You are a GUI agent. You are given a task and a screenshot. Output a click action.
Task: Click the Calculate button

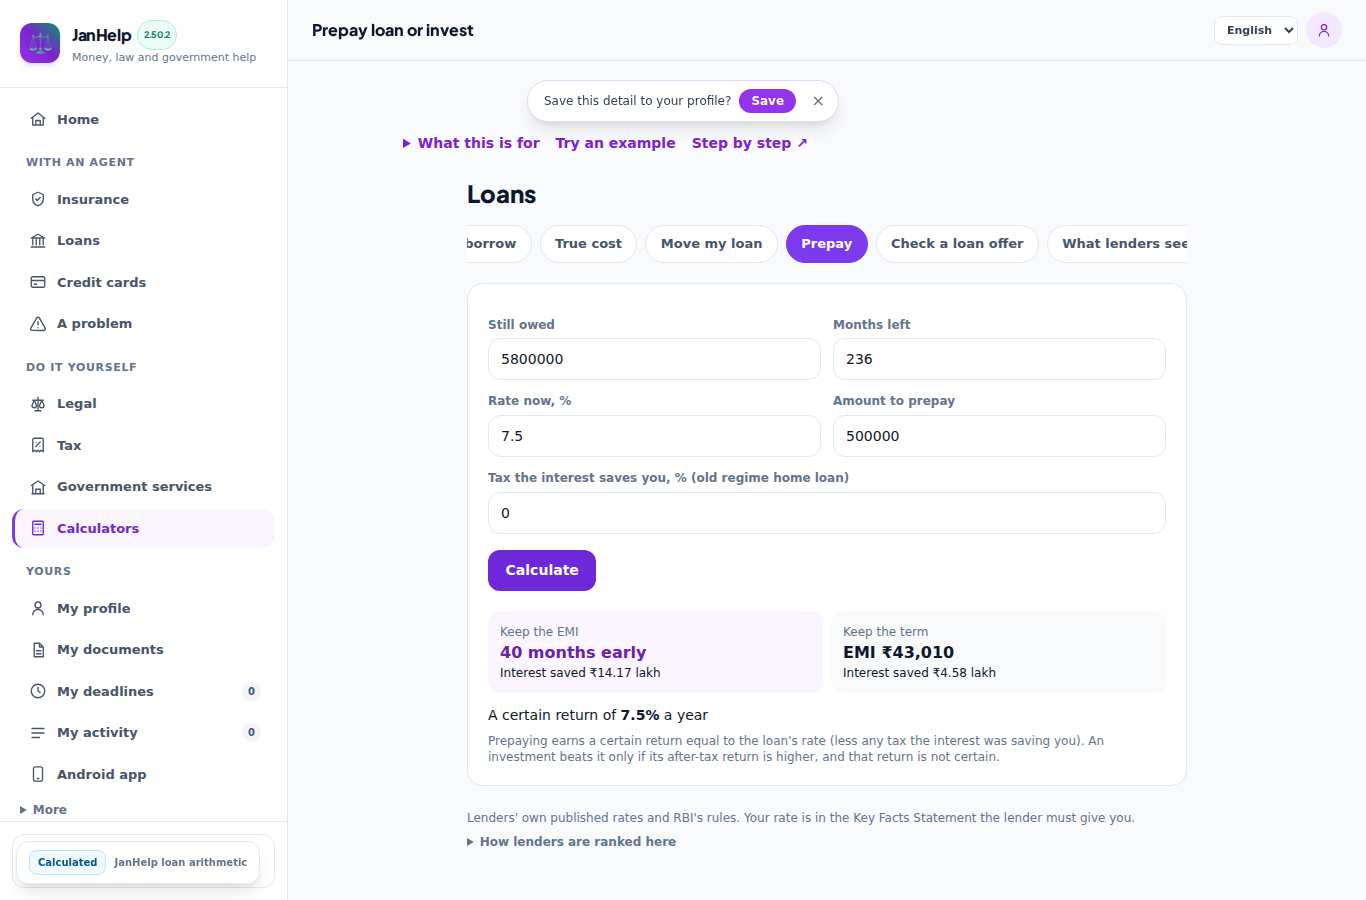542,570
